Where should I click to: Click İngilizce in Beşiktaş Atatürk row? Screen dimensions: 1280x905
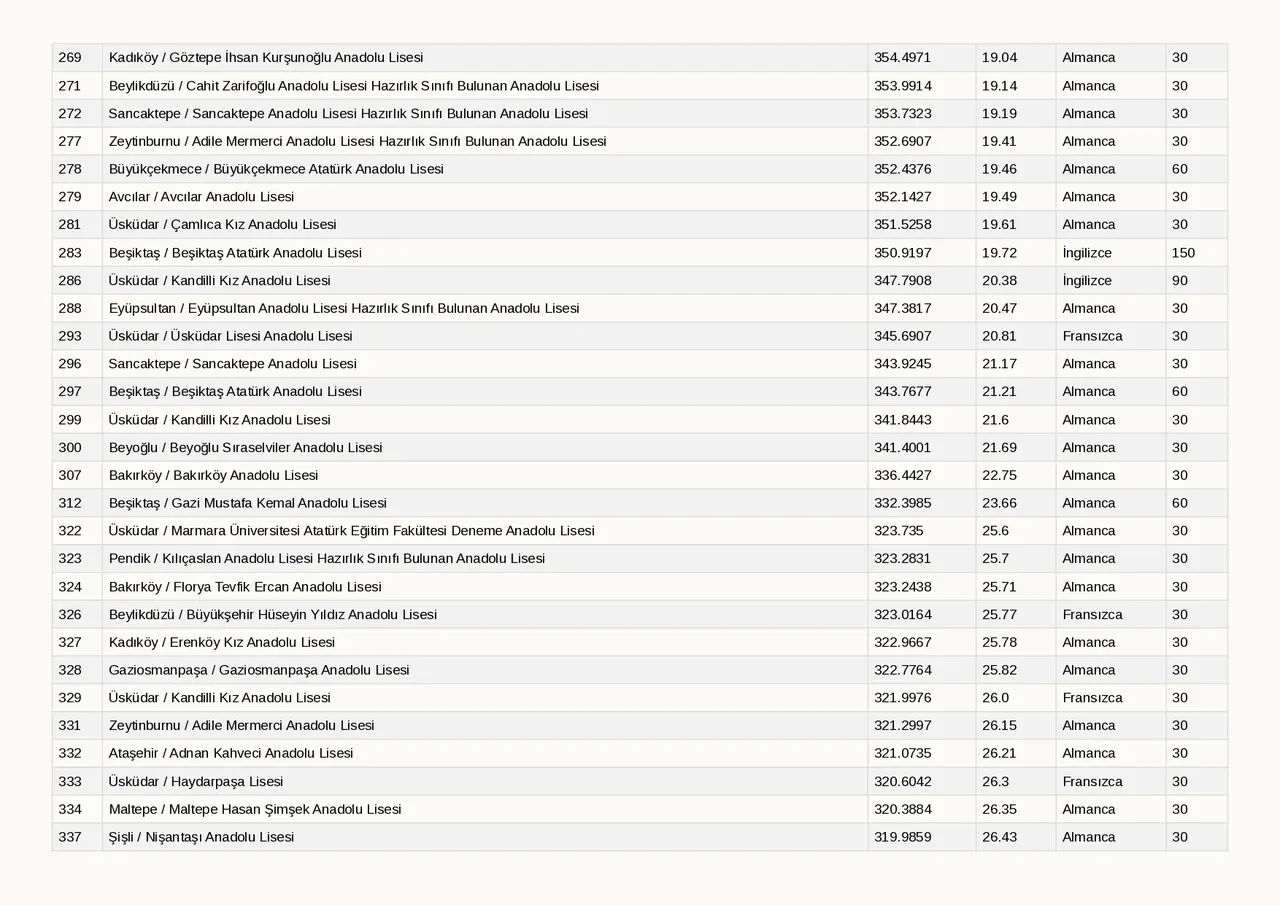[1087, 253]
